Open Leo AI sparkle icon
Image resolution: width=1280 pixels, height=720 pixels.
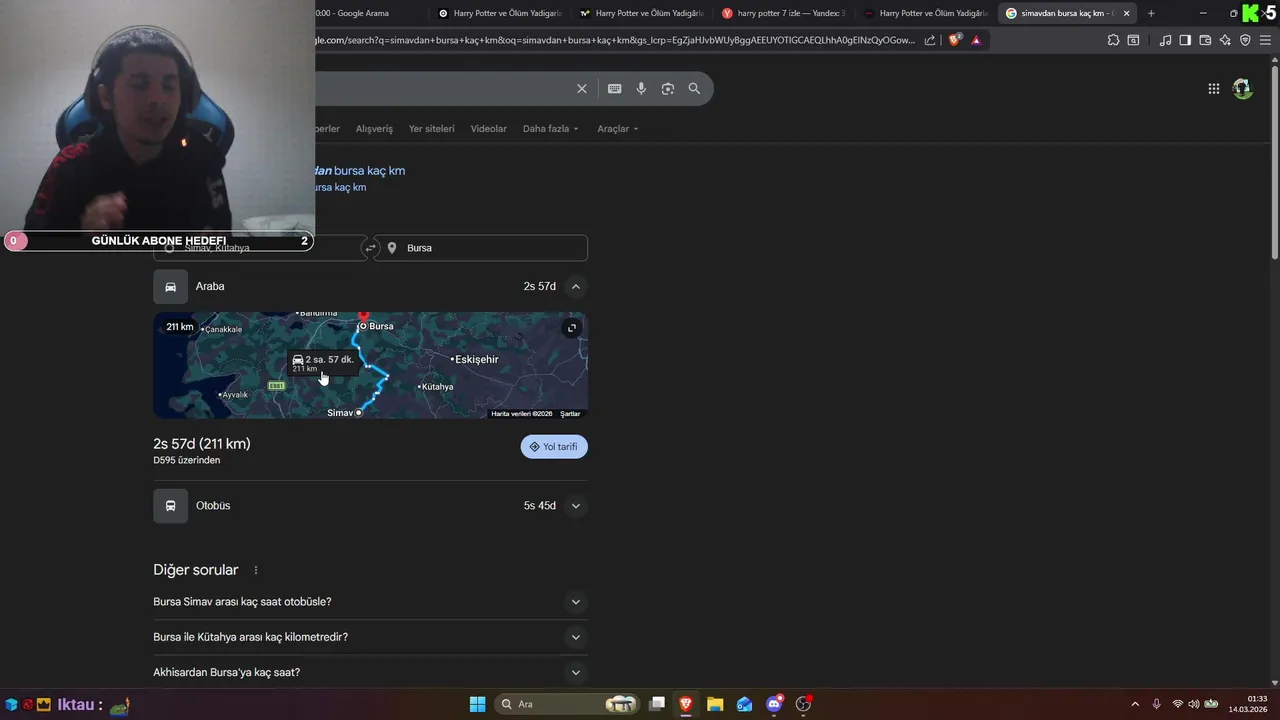tap(1225, 40)
